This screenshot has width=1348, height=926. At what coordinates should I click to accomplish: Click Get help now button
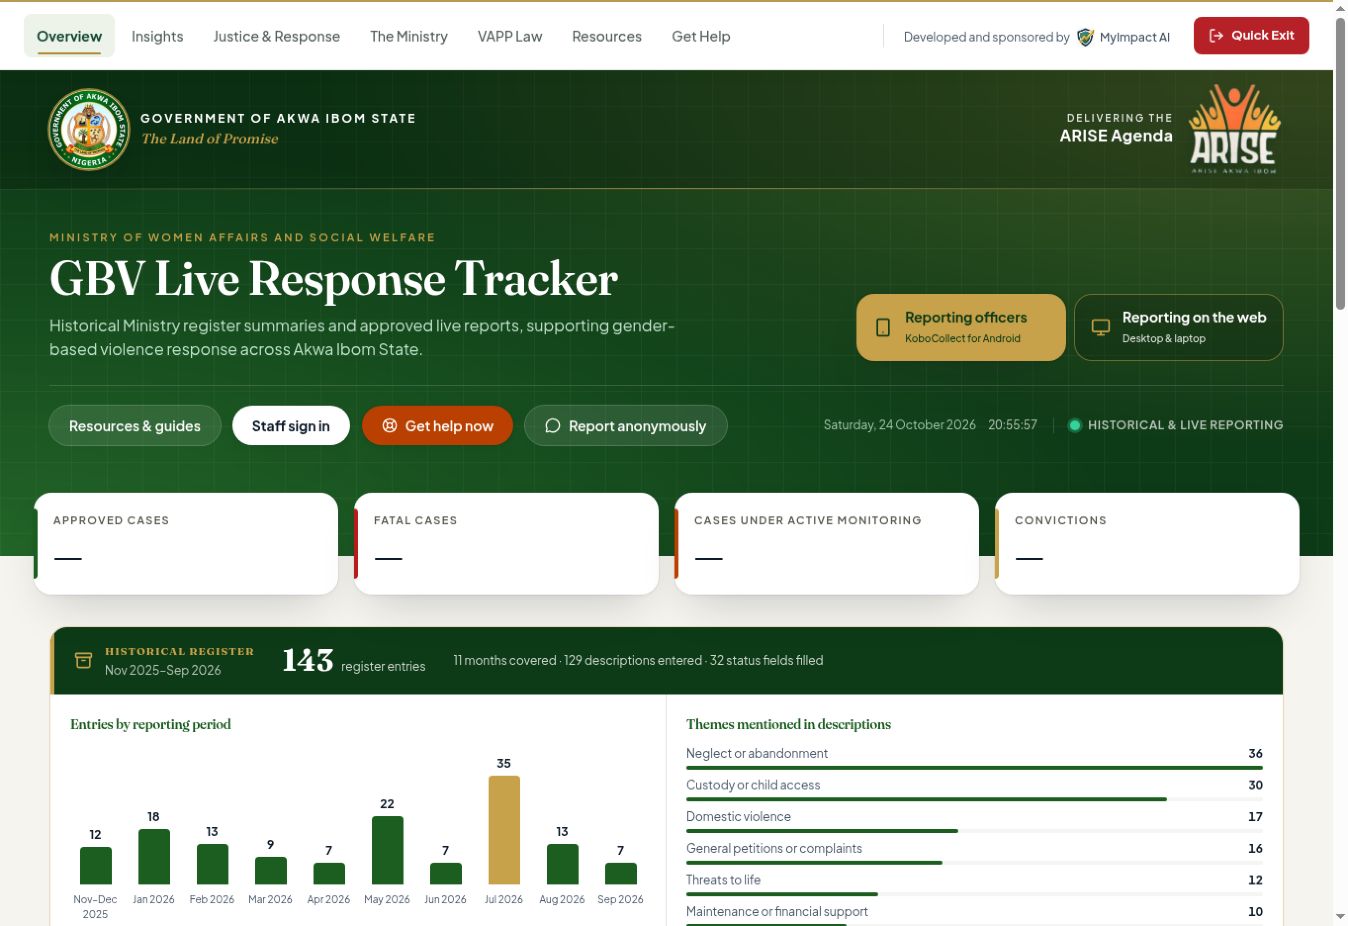pyautogui.click(x=438, y=426)
